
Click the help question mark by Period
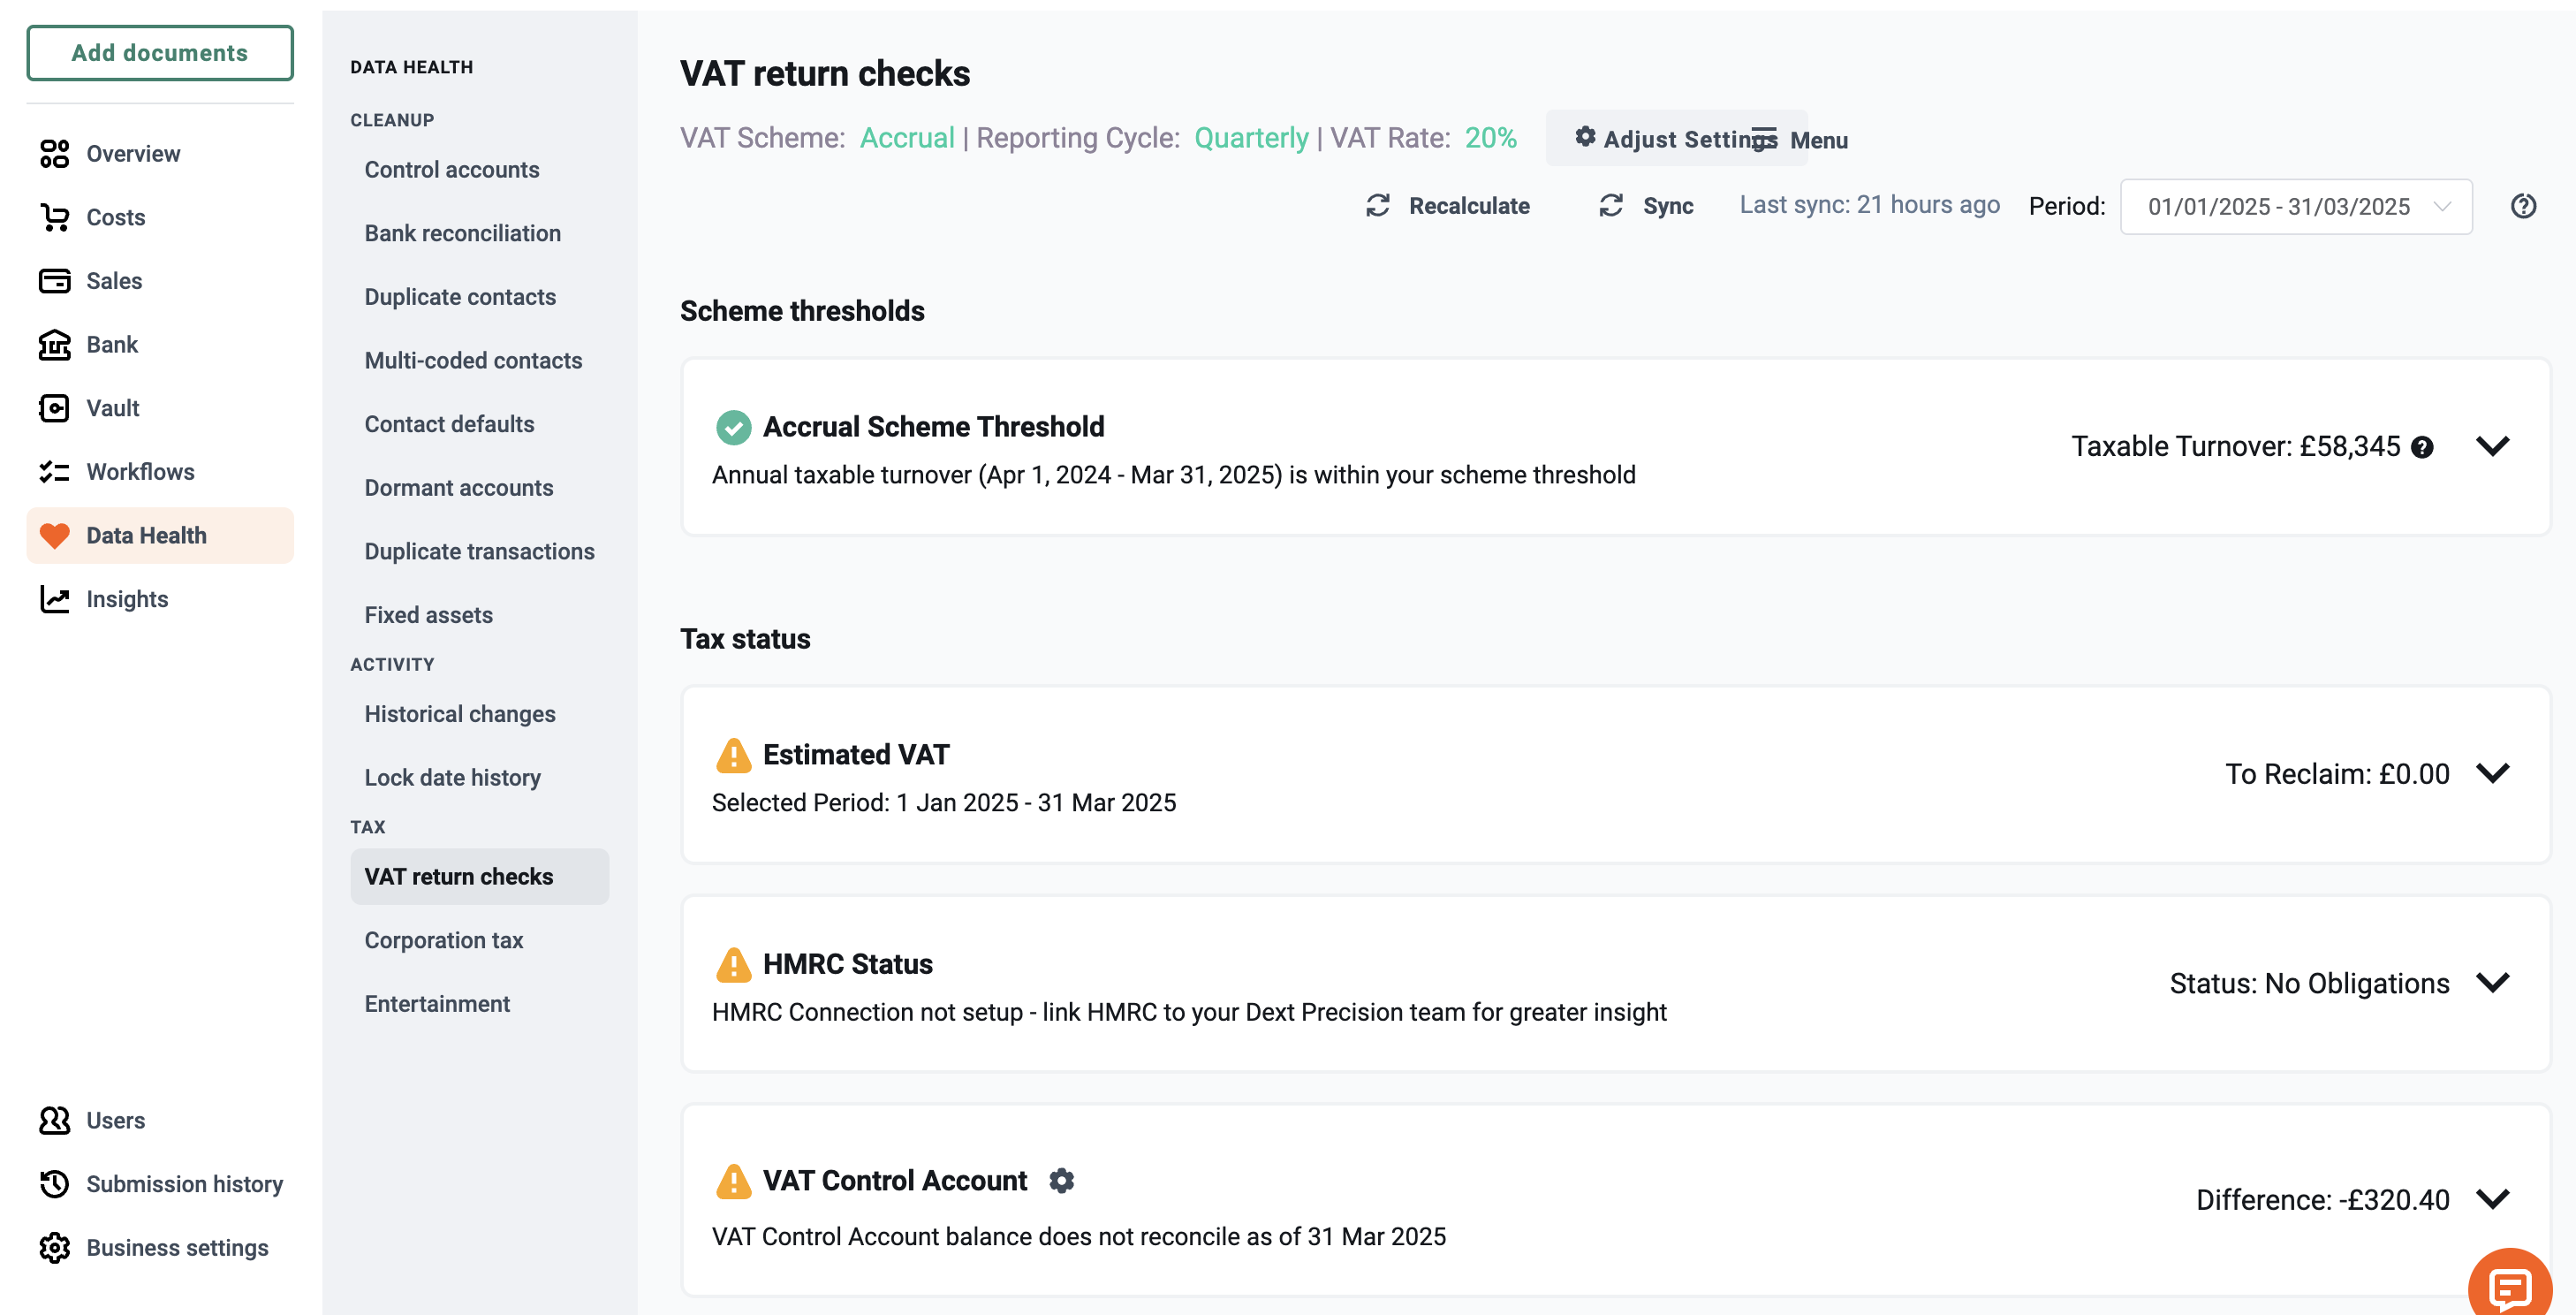click(2523, 206)
